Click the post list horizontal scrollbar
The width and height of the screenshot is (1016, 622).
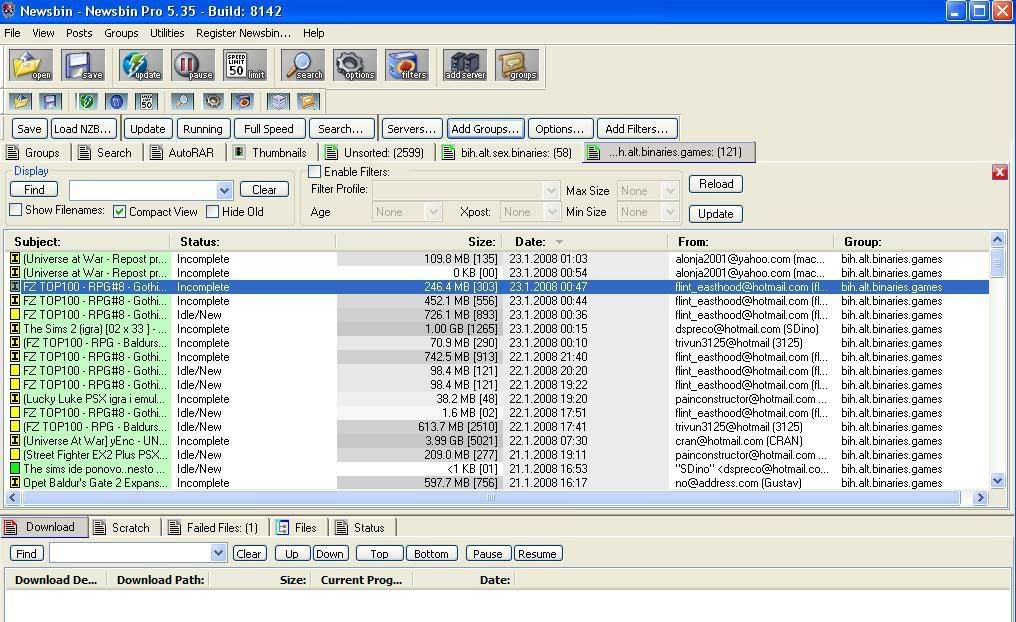click(x=491, y=498)
